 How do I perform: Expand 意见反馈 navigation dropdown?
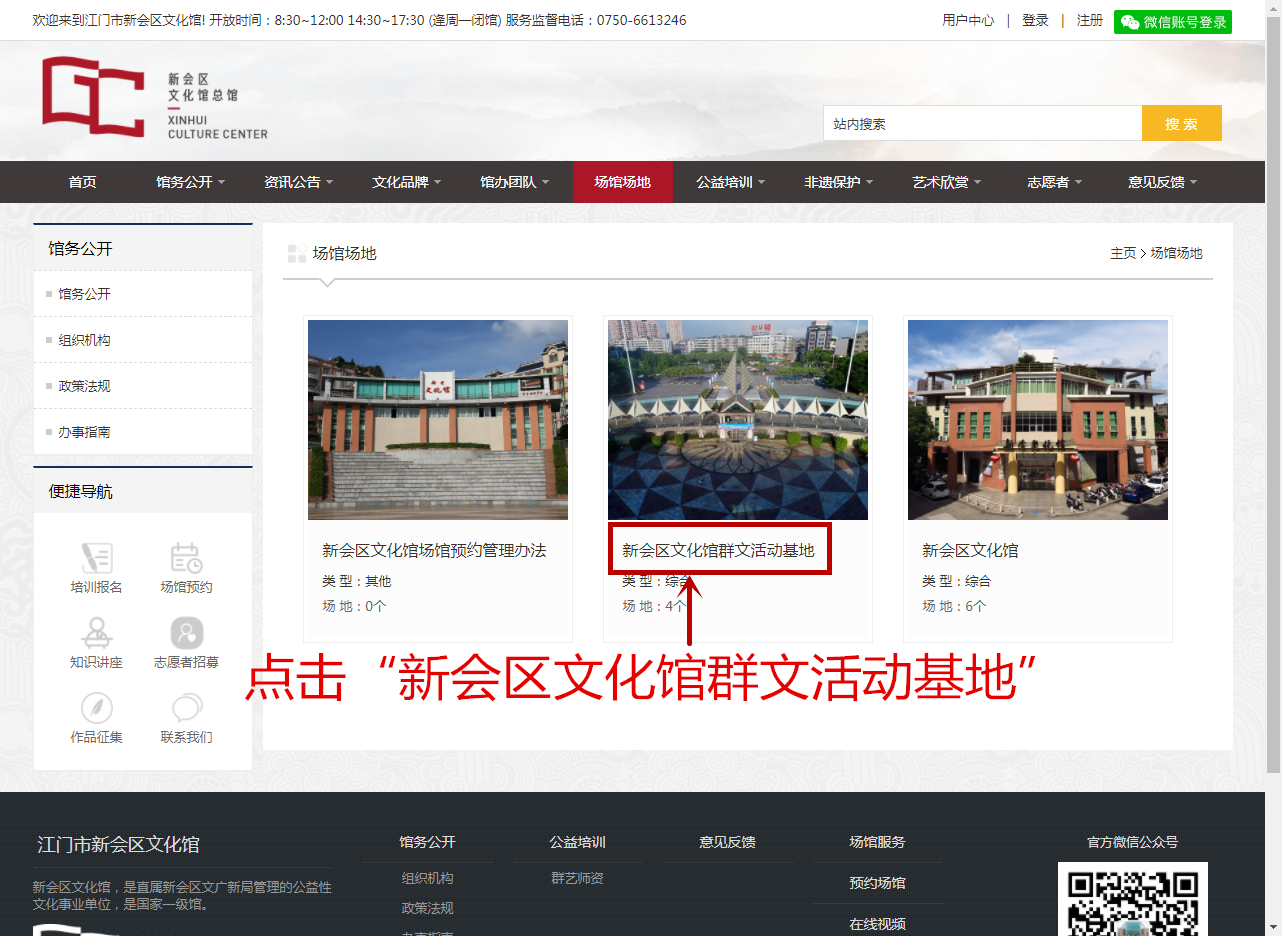tap(1162, 182)
